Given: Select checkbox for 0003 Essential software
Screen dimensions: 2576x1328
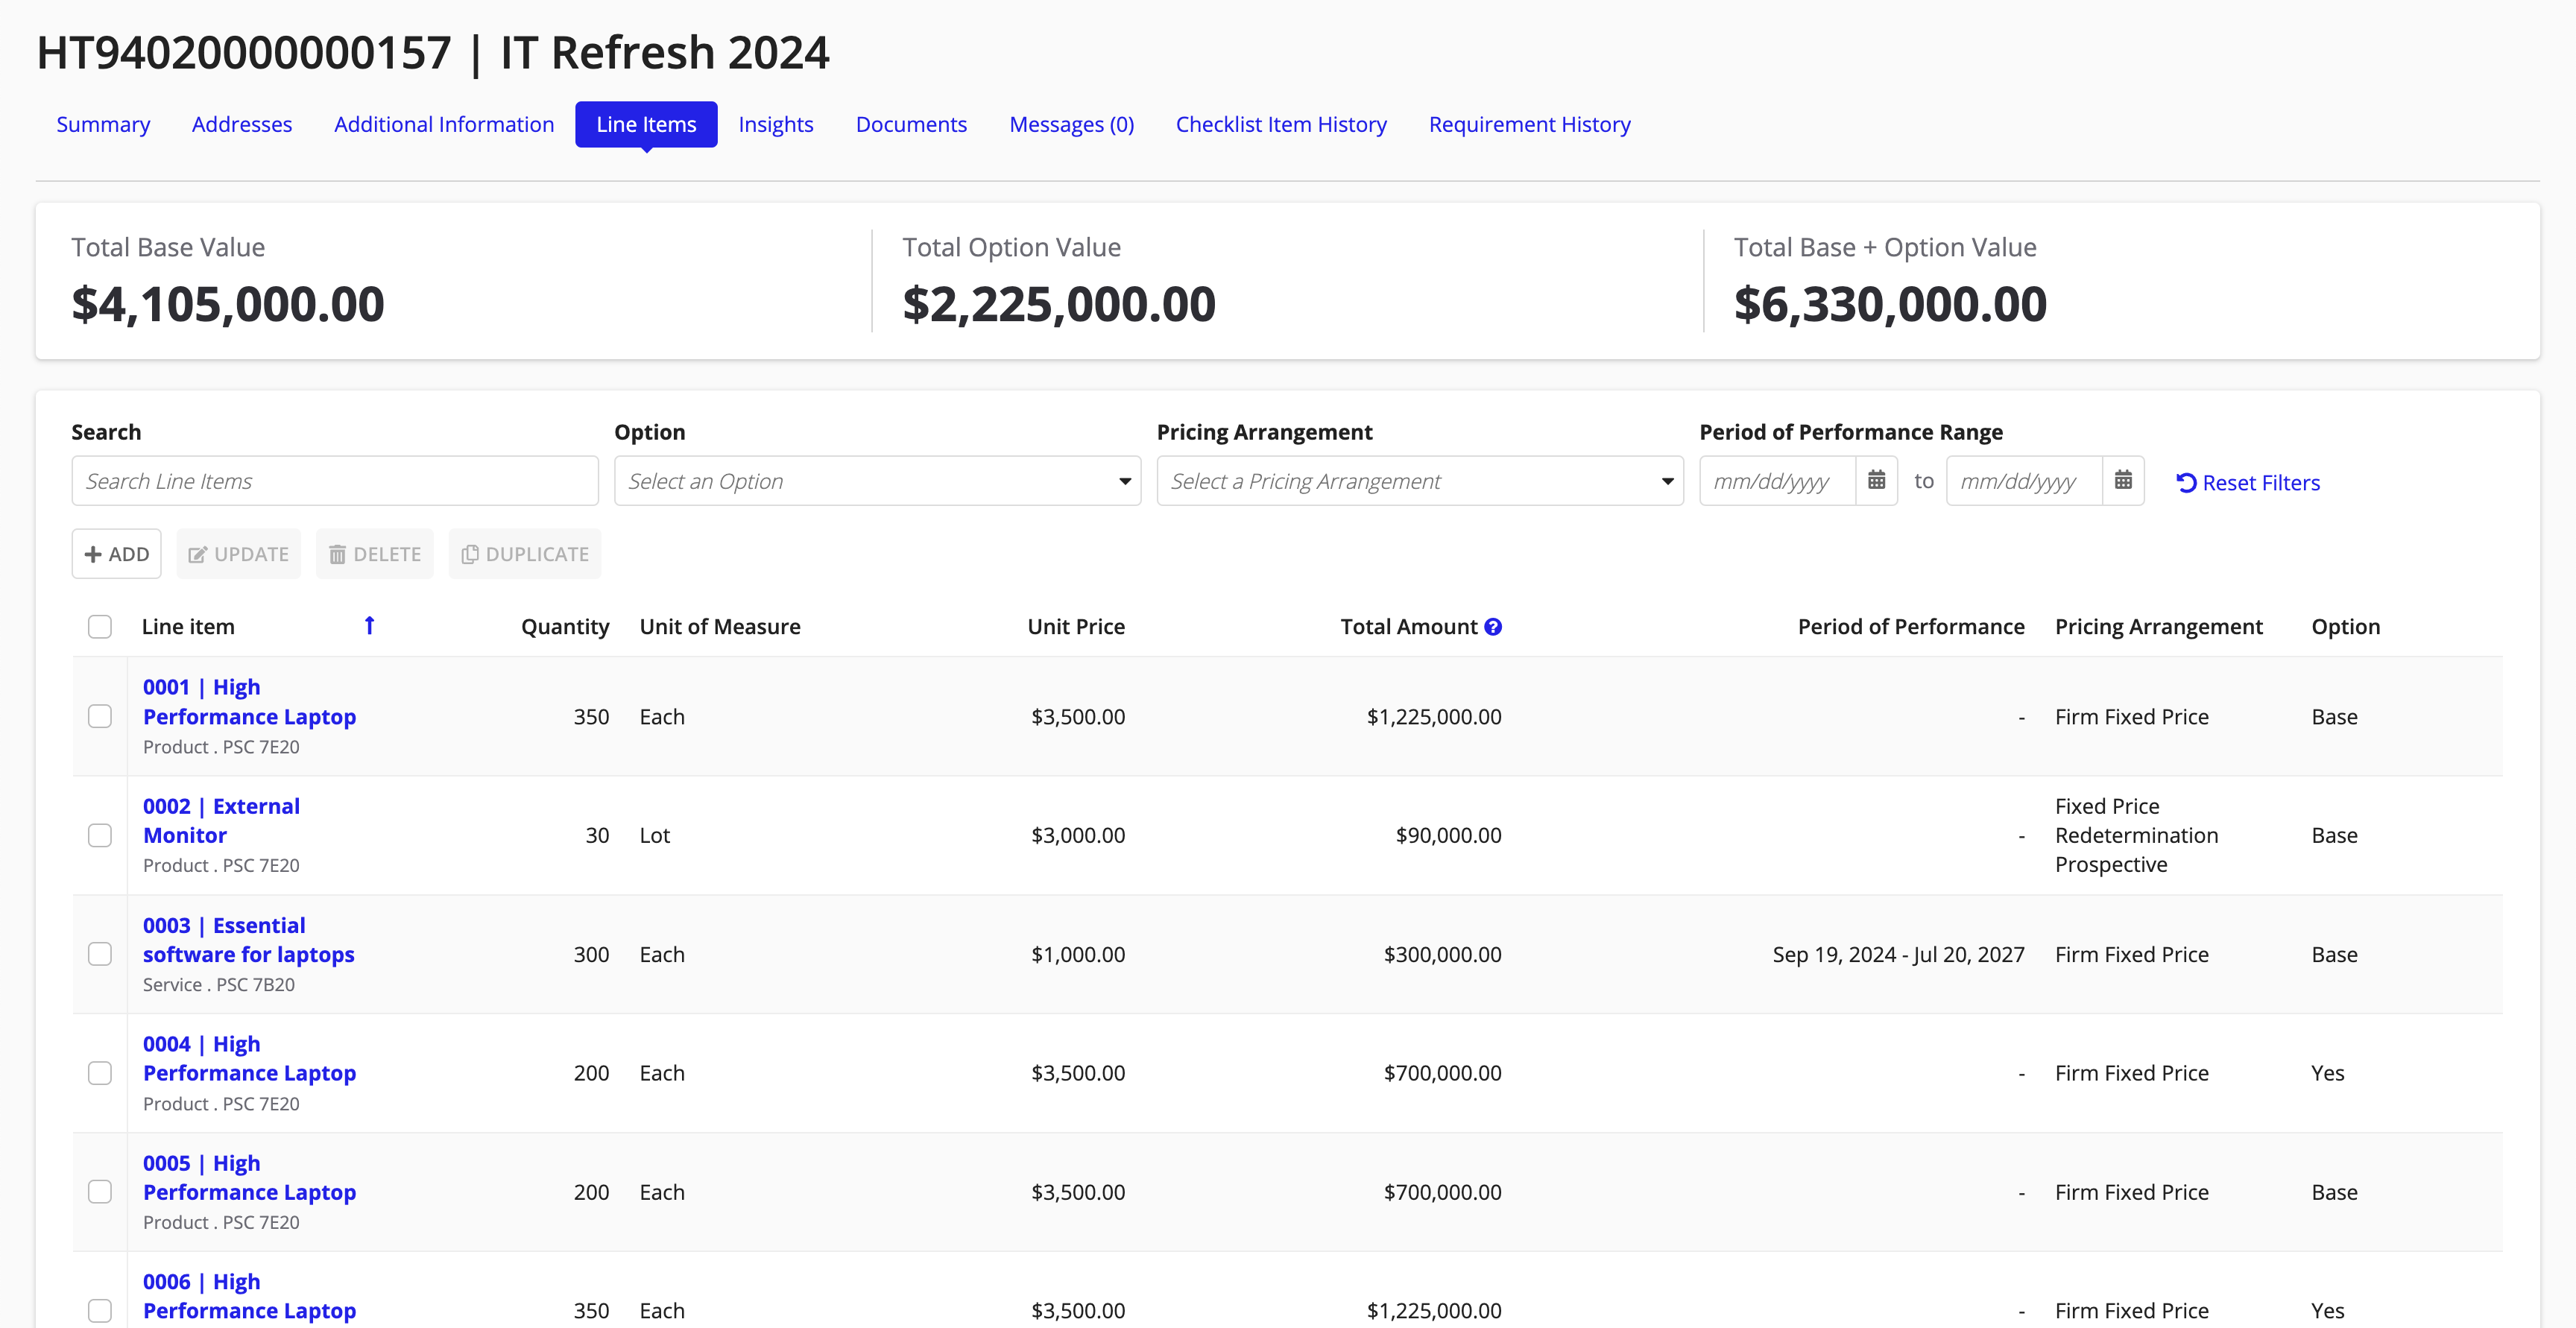Looking at the screenshot, I should click(x=100, y=954).
